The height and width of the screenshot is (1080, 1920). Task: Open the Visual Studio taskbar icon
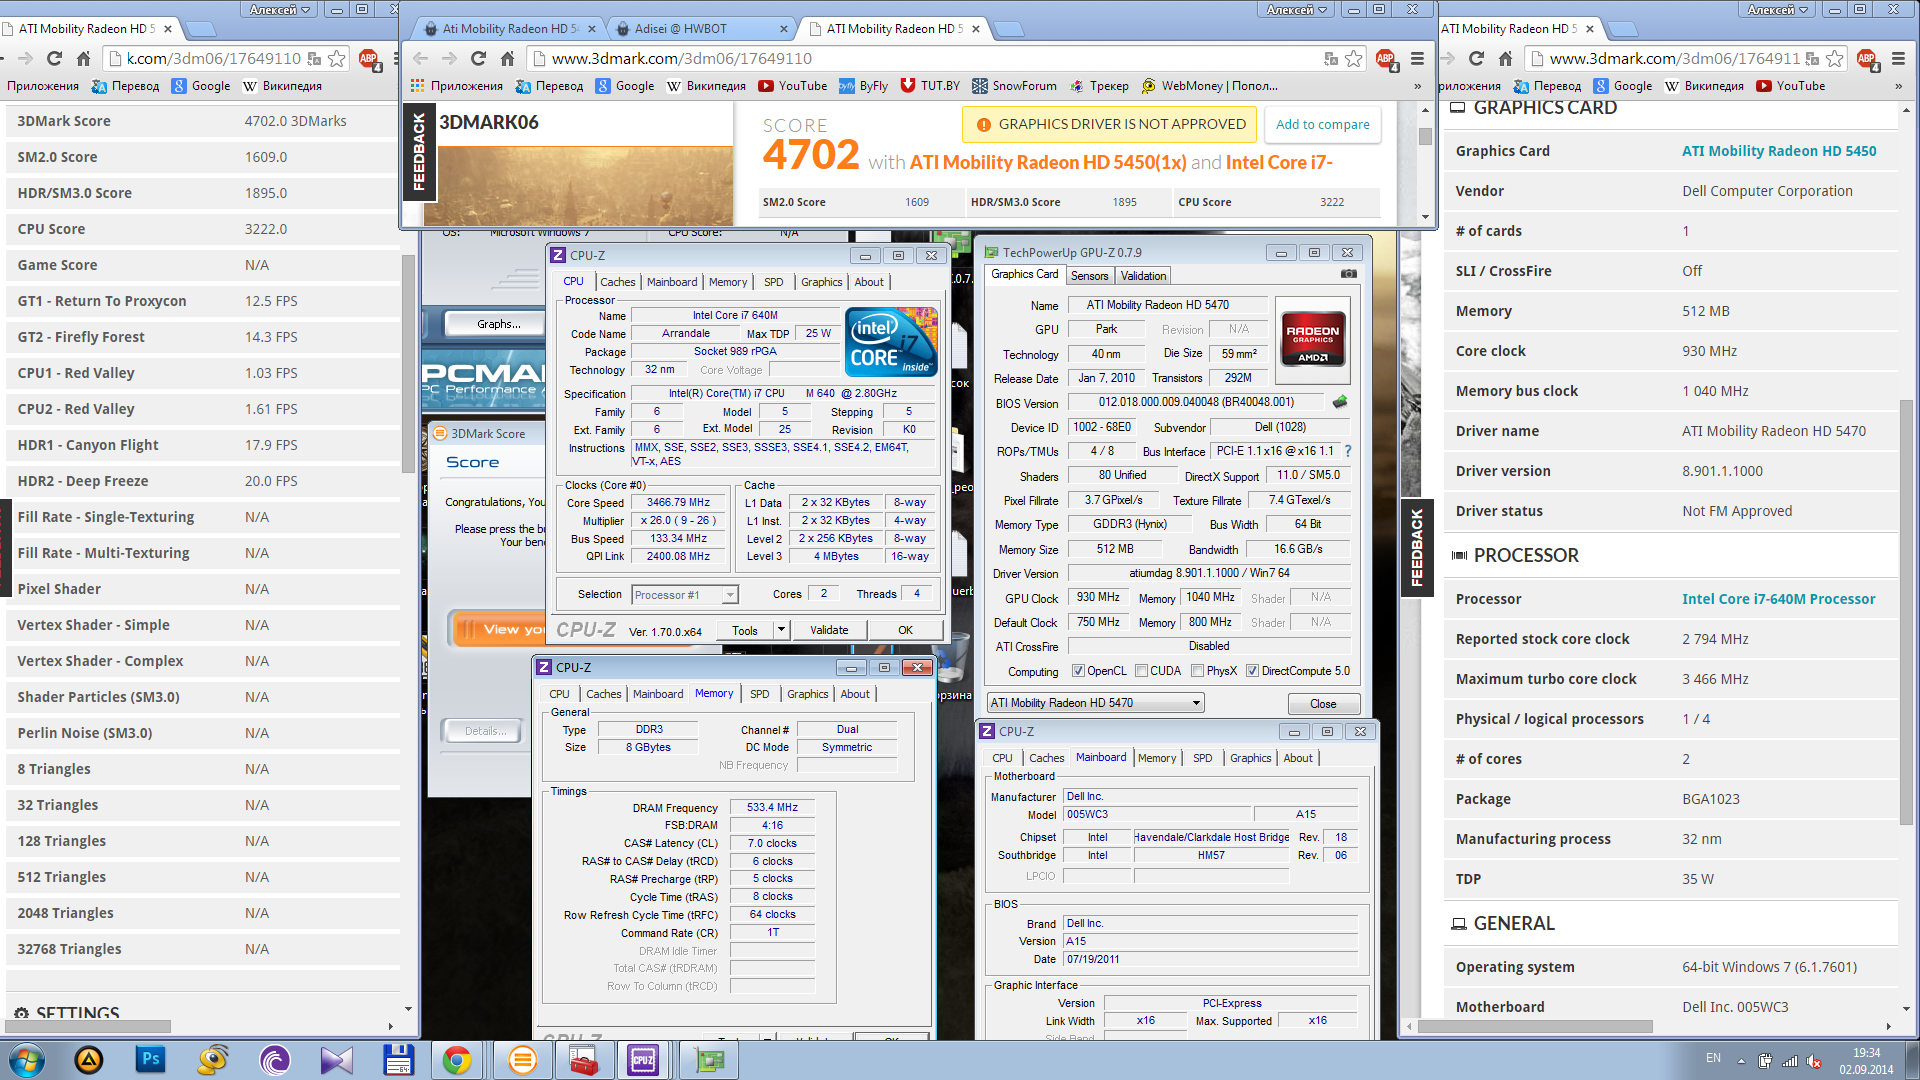pyautogui.click(x=336, y=1060)
